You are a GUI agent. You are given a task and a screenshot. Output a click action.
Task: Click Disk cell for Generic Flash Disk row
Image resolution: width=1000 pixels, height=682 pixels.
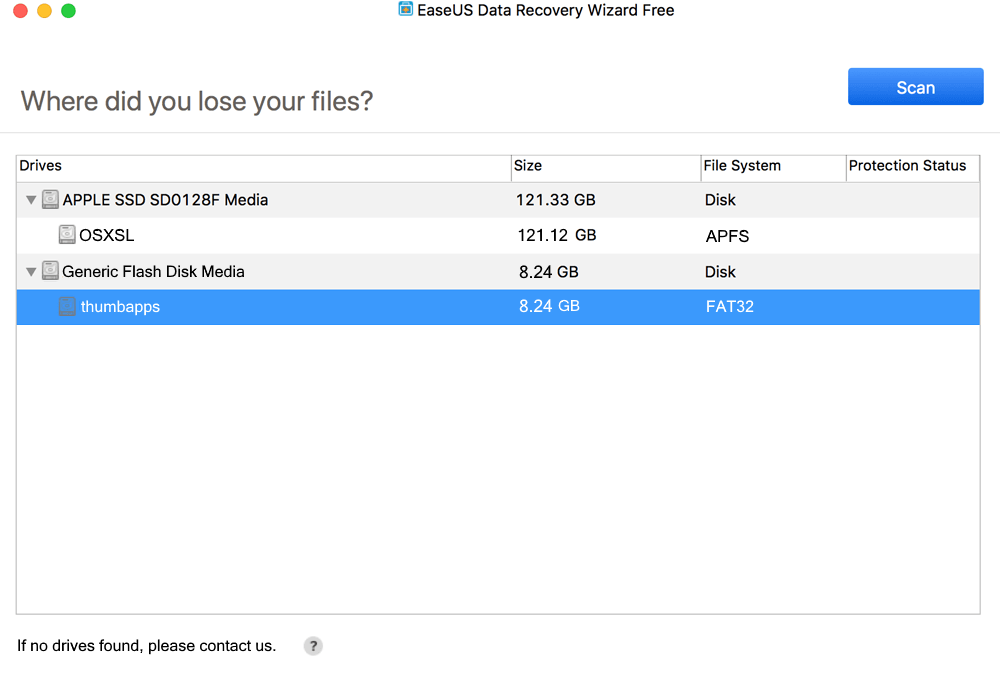point(720,272)
